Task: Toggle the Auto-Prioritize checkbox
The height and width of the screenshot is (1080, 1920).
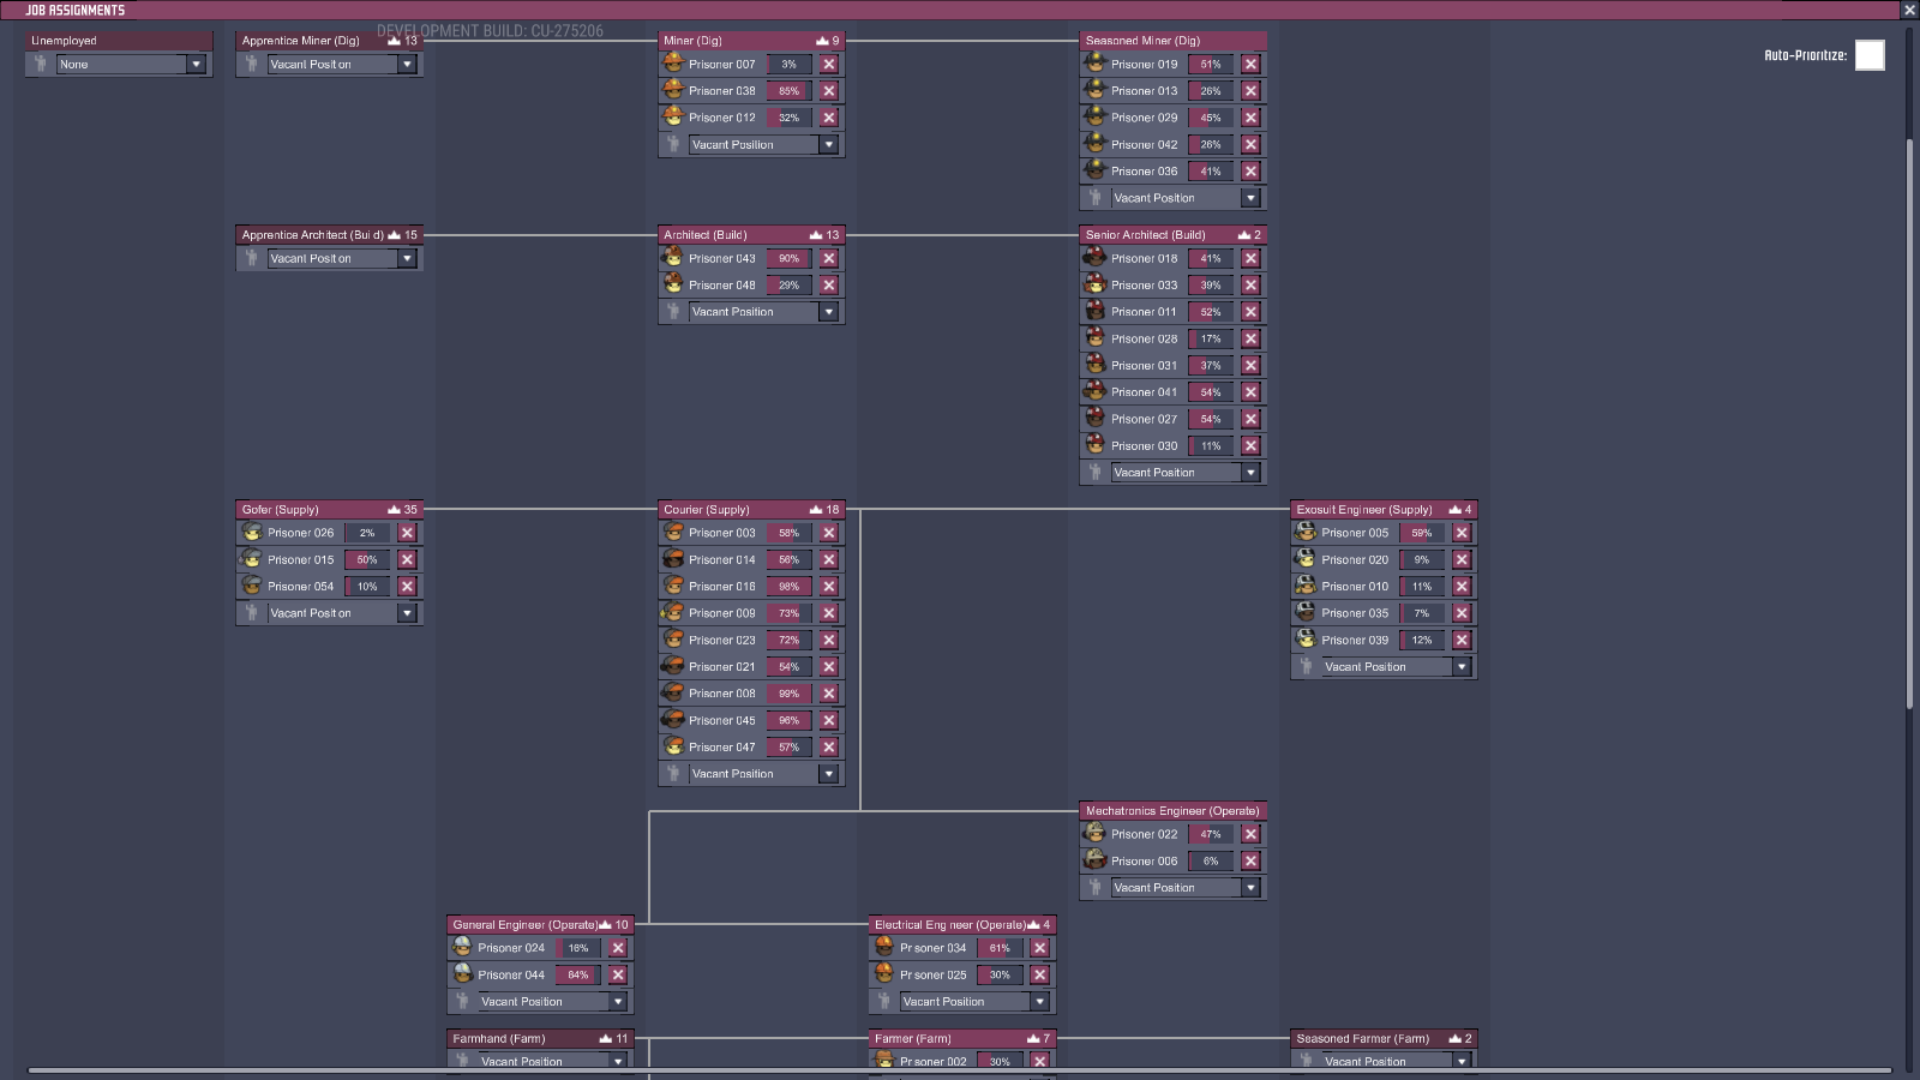Action: click(x=1868, y=55)
